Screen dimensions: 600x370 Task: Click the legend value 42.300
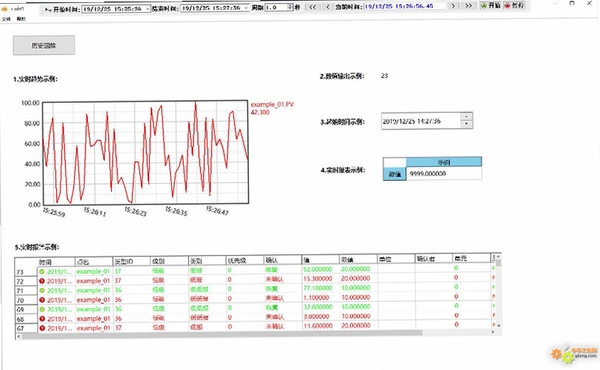(x=260, y=112)
